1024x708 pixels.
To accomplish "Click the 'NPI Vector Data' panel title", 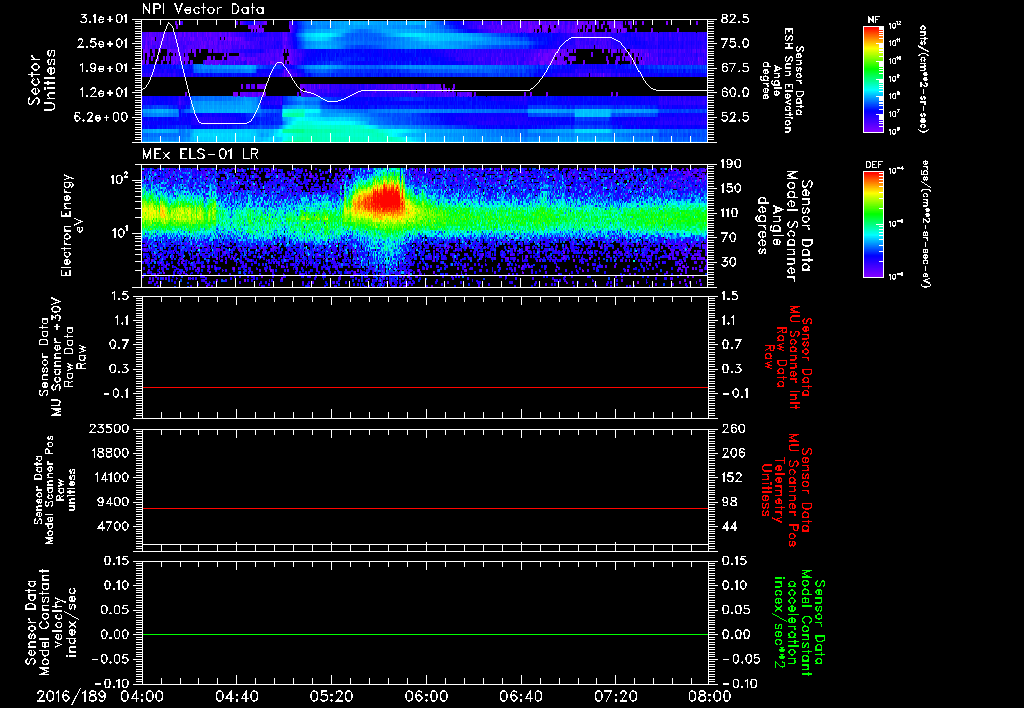I will 204,9.
